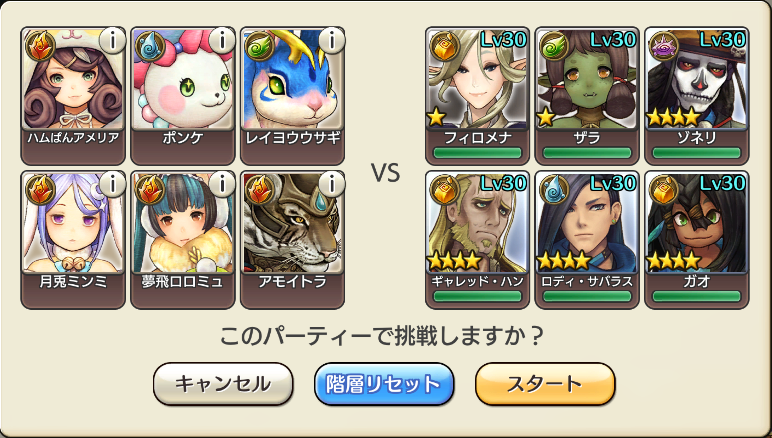Show info for レイヨウウサギ
772x438 pixels.
[332, 41]
